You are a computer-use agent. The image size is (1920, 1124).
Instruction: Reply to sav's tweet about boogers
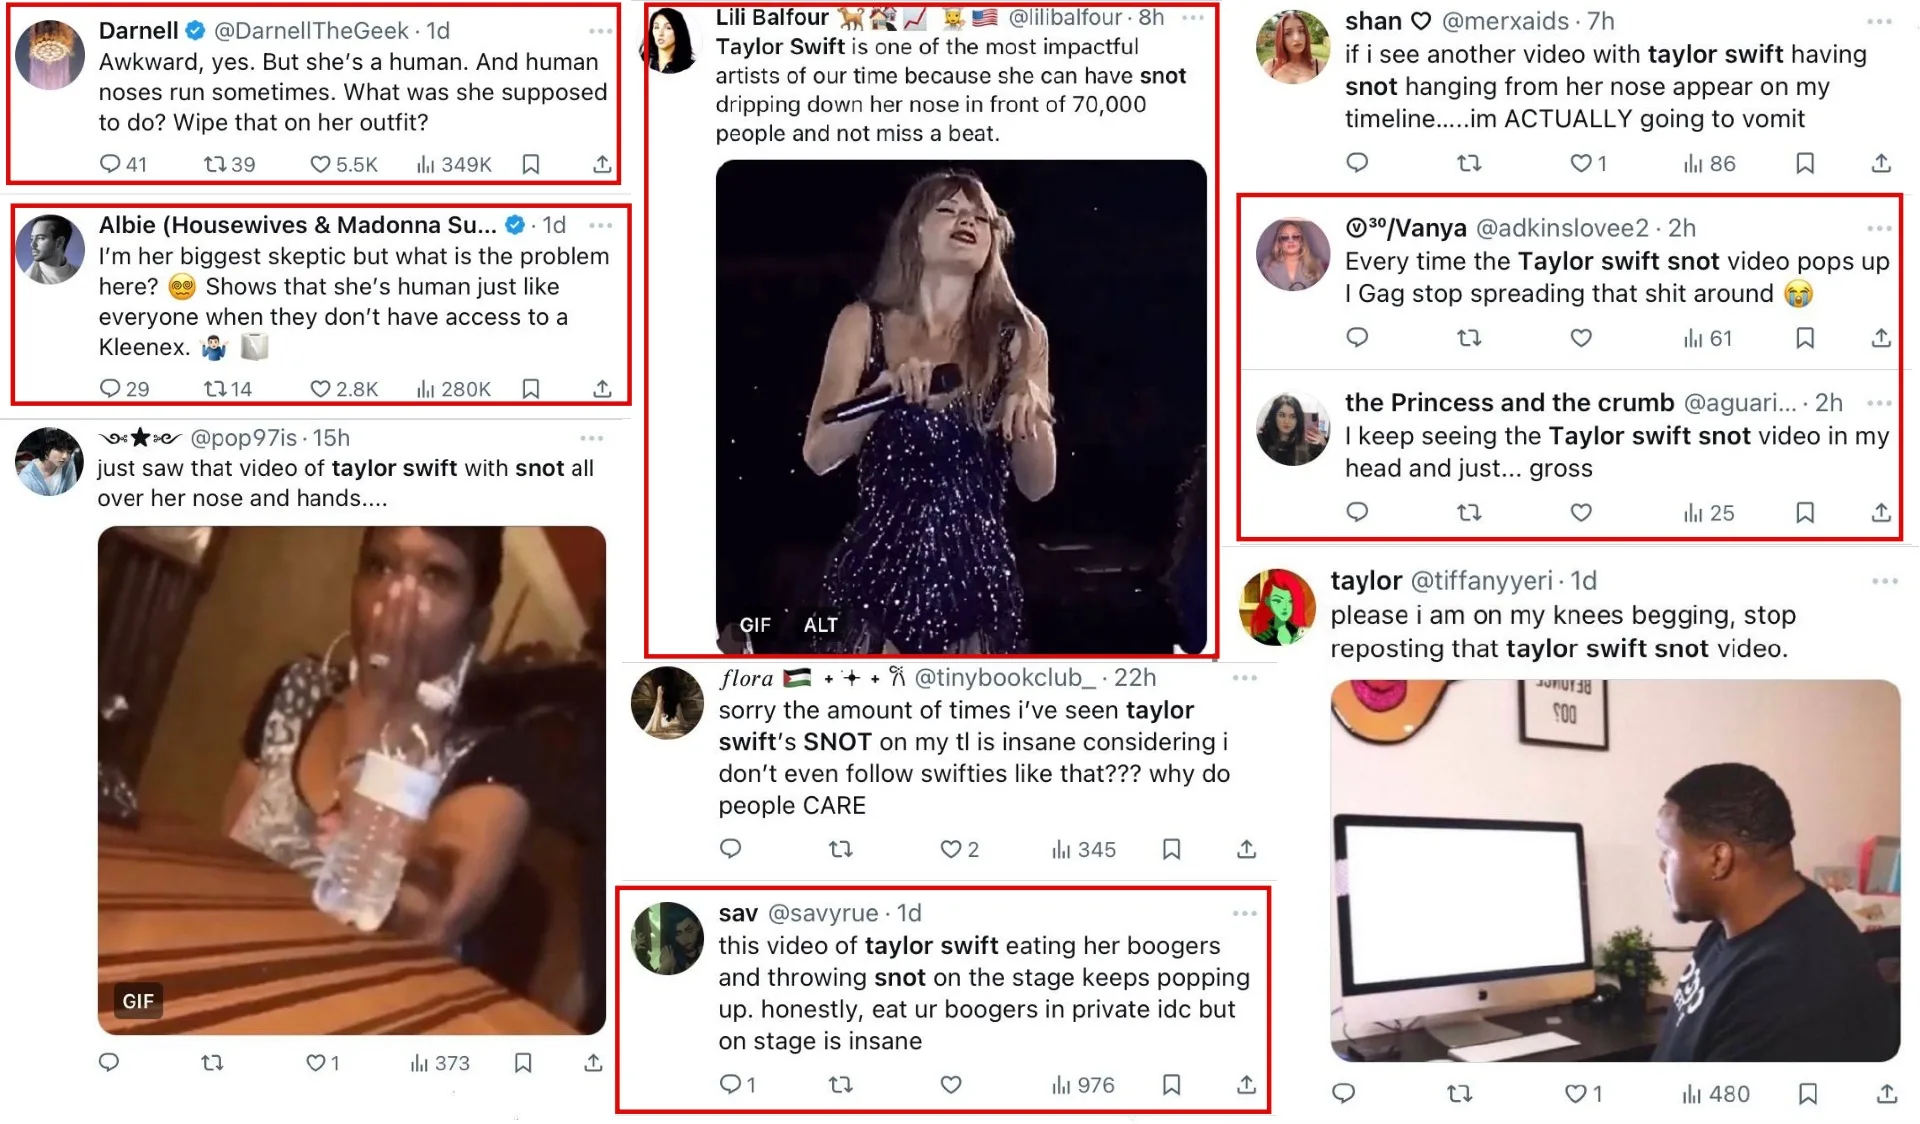coord(731,1085)
